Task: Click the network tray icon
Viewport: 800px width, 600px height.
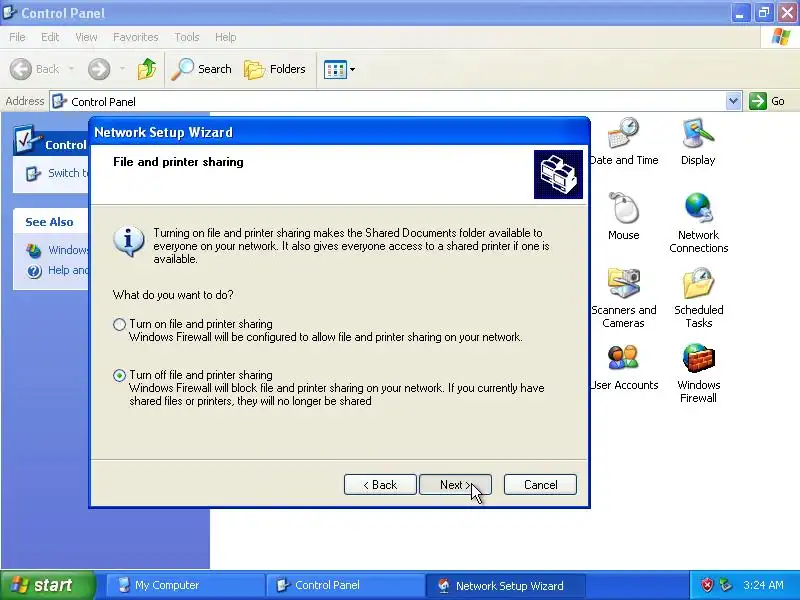Action: tap(726, 585)
